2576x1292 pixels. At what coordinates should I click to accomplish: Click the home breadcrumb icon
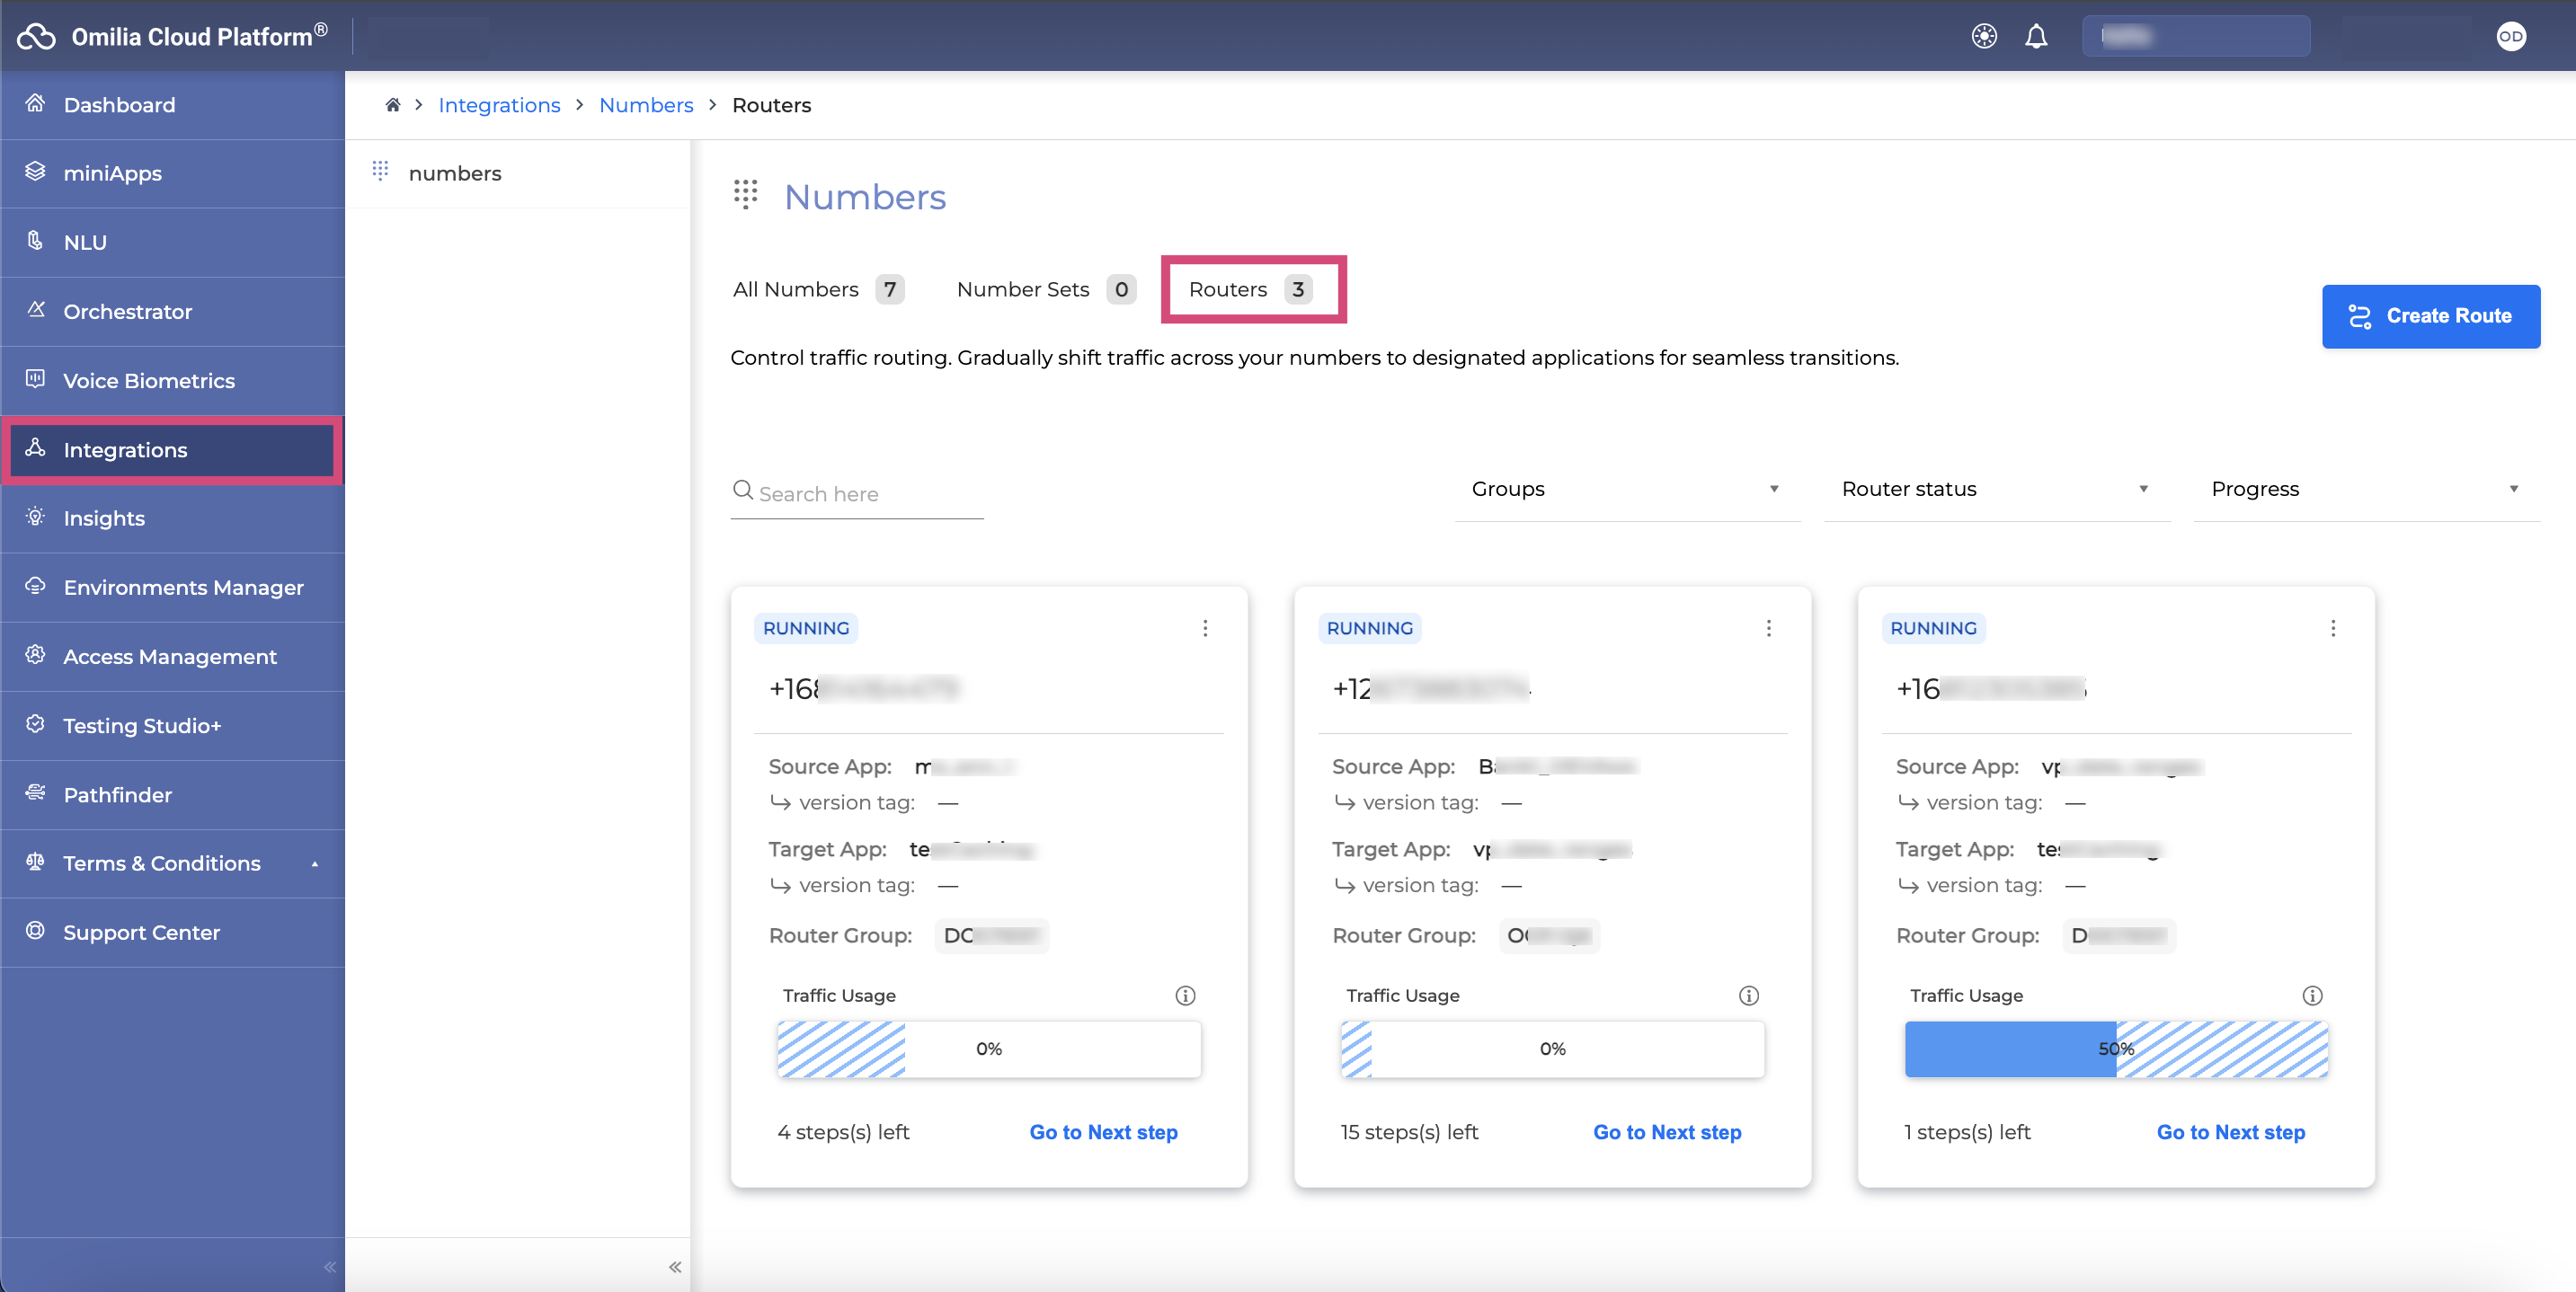click(393, 105)
